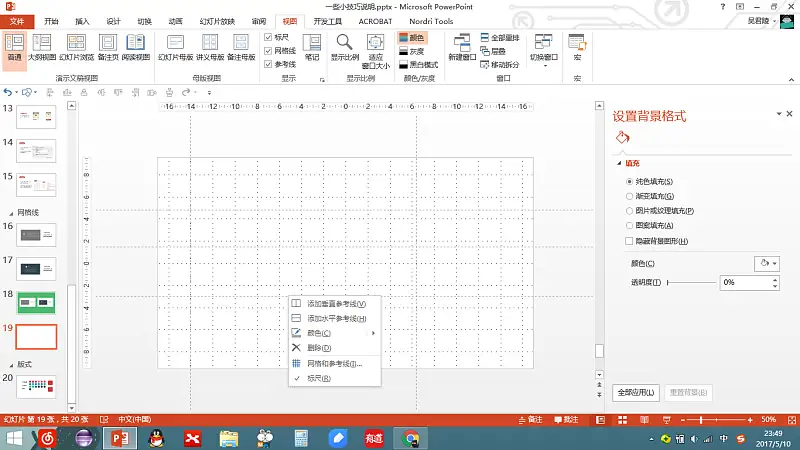
Task: Arrange All windows (全部重排)
Action: (x=500, y=38)
